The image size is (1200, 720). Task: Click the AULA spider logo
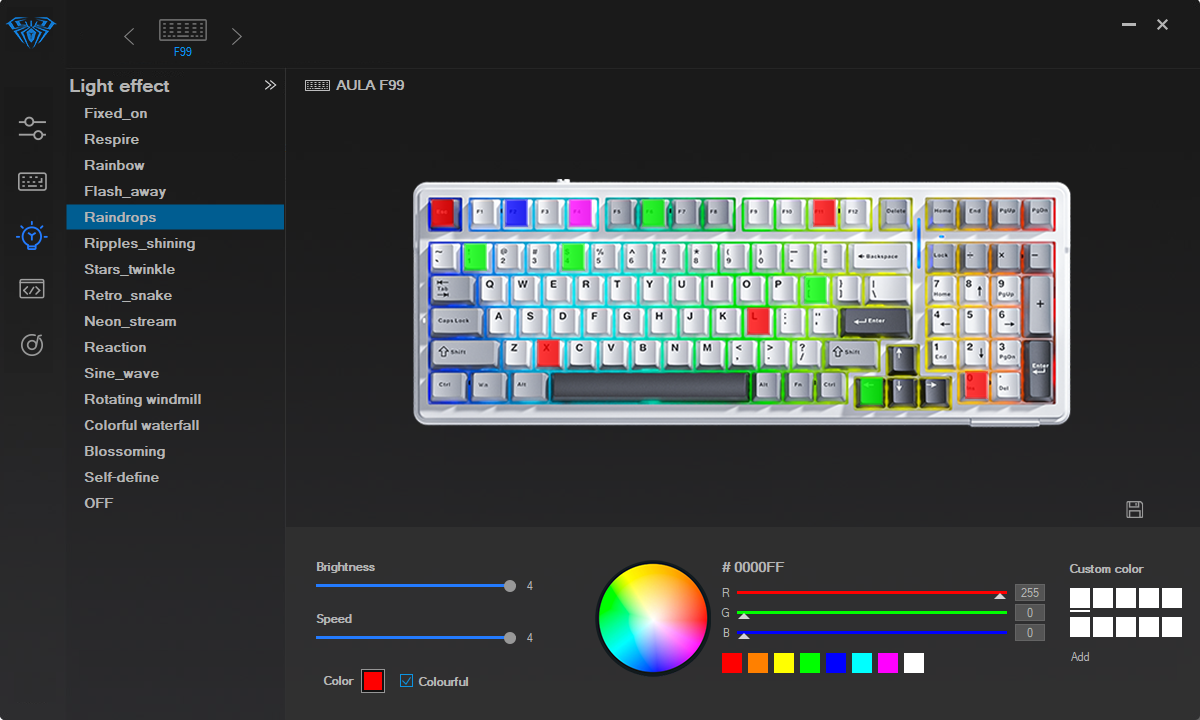[32, 32]
